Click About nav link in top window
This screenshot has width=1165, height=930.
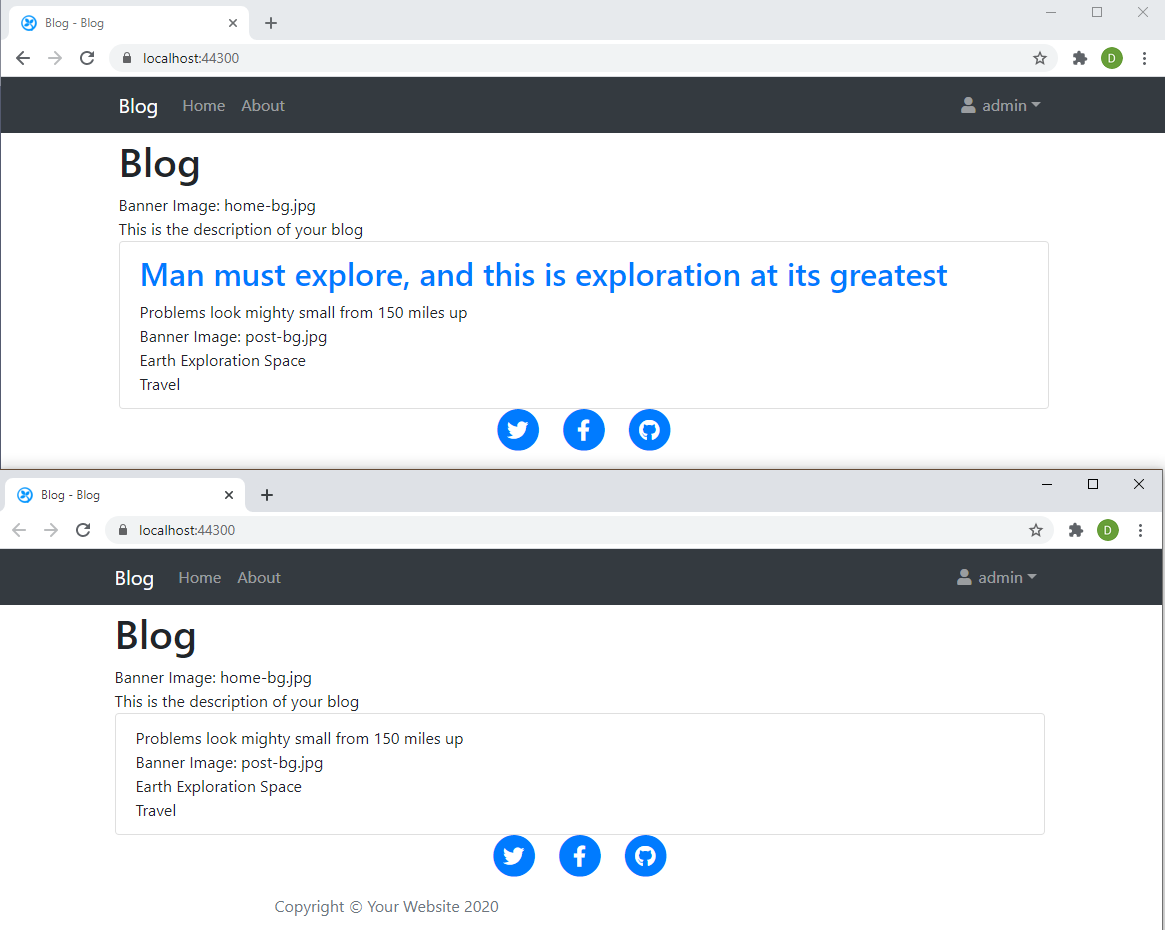[263, 105]
